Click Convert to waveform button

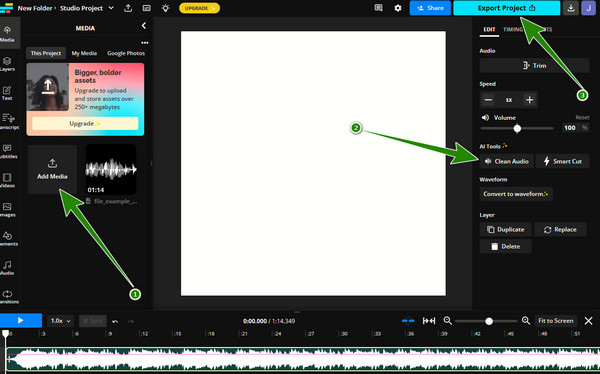[516, 194]
